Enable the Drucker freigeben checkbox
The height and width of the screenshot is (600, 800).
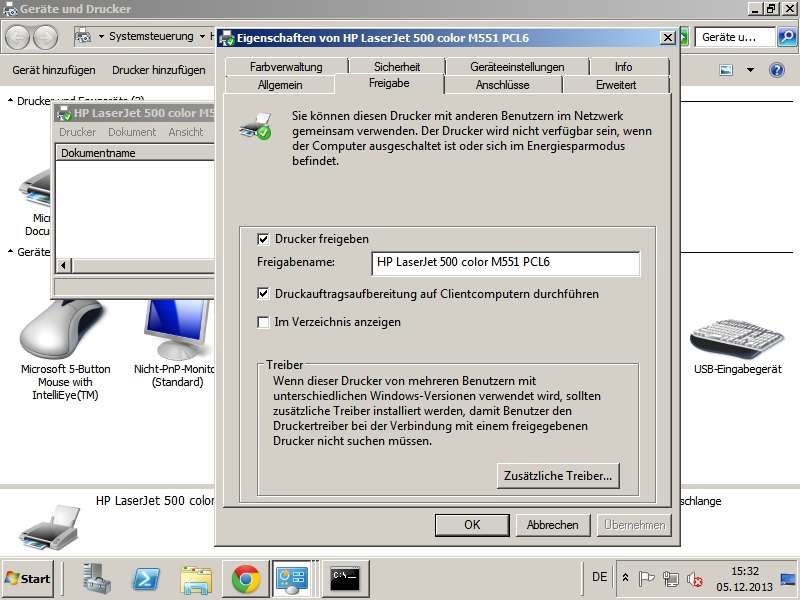click(x=263, y=239)
